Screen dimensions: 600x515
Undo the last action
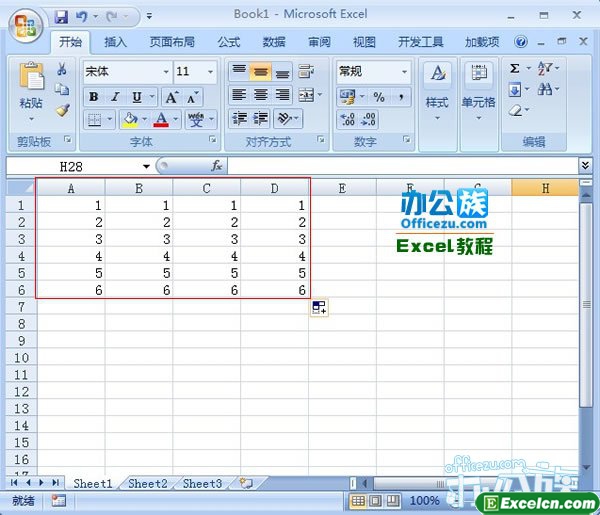[81, 16]
